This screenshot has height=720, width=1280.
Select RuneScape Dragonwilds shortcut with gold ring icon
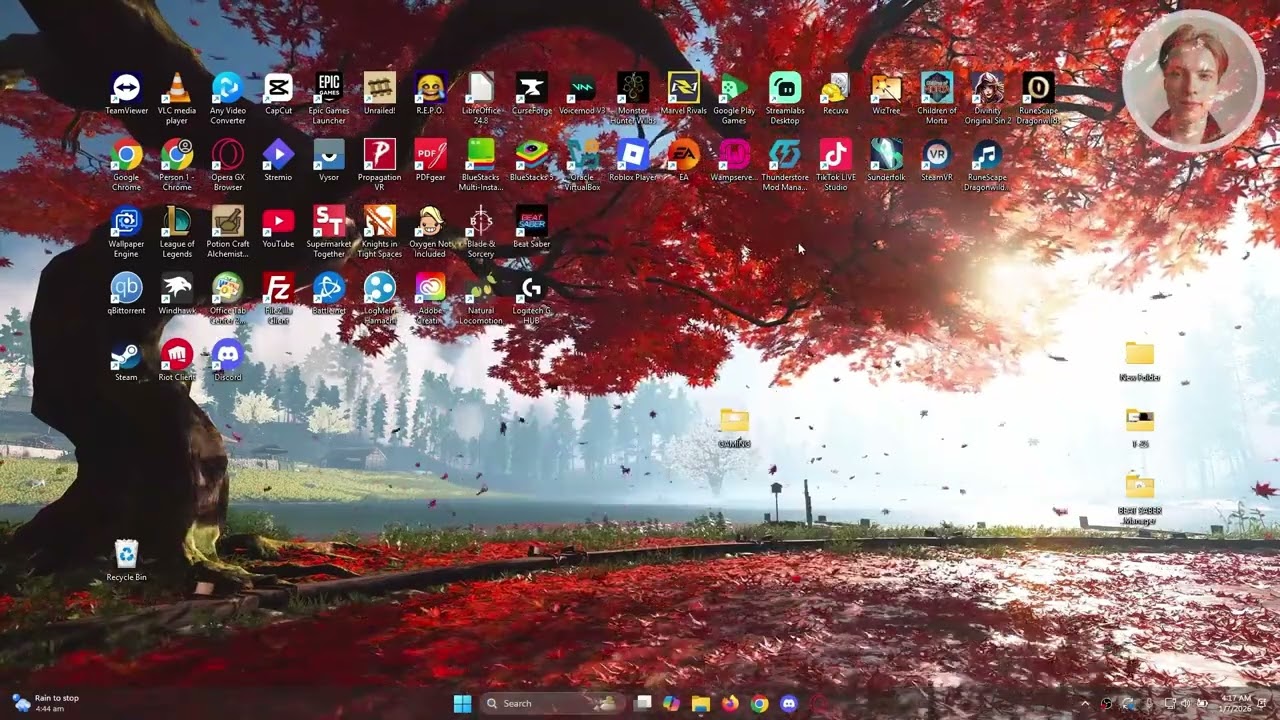tap(1038, 89)
